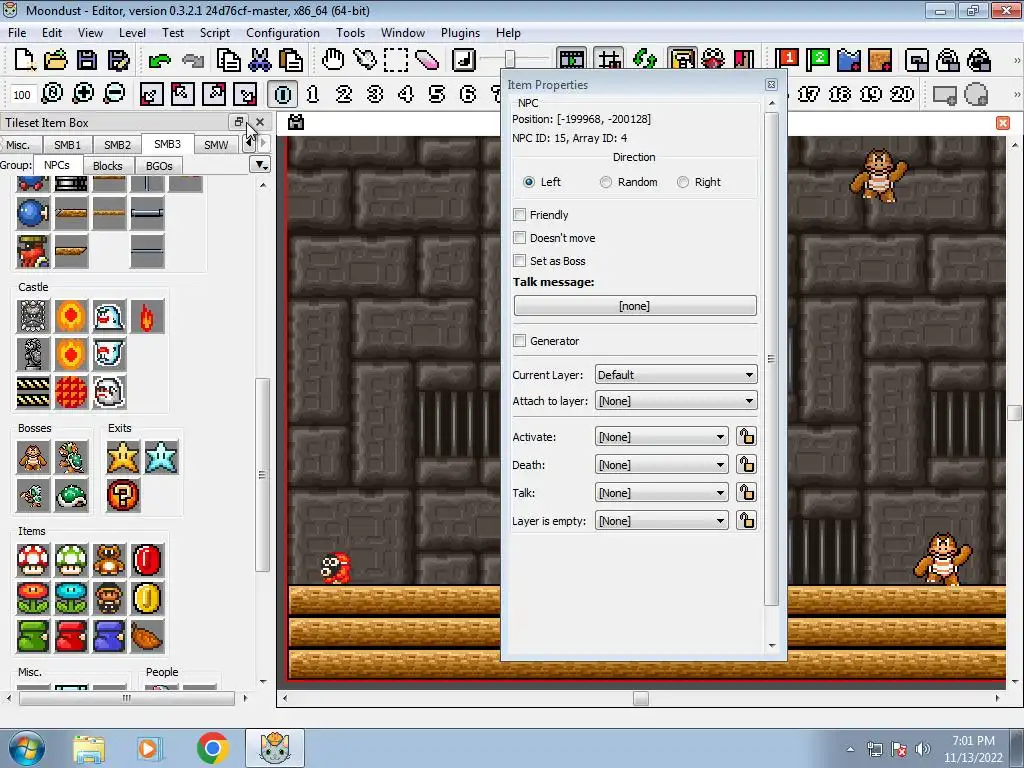The width and height of the screenshot is (1024, 768).
Task: Toggle lock button beside Layer is empty
Action: pos(746,520)
